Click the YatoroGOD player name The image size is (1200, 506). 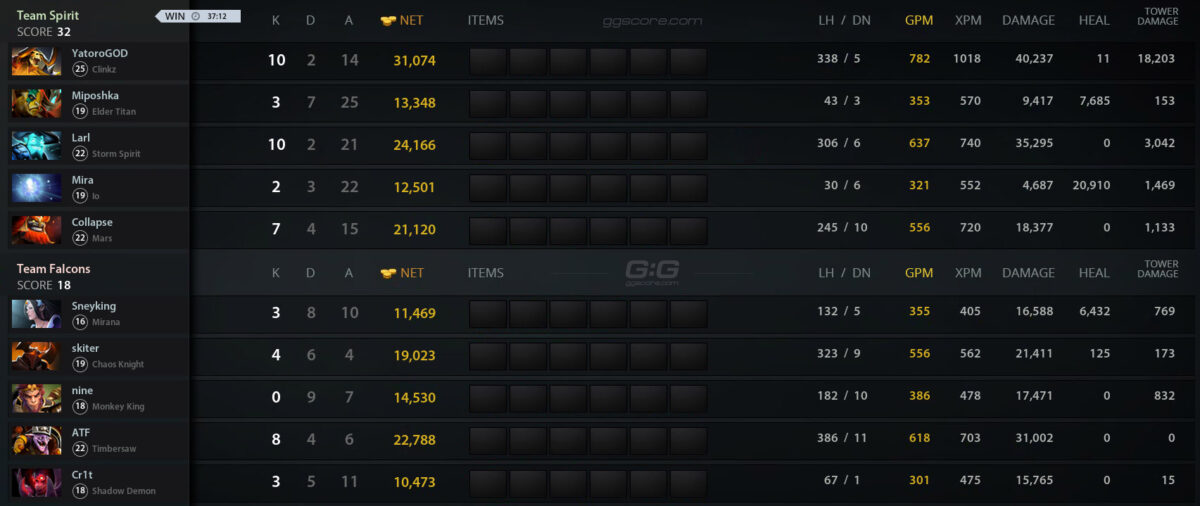click(99, 53)
